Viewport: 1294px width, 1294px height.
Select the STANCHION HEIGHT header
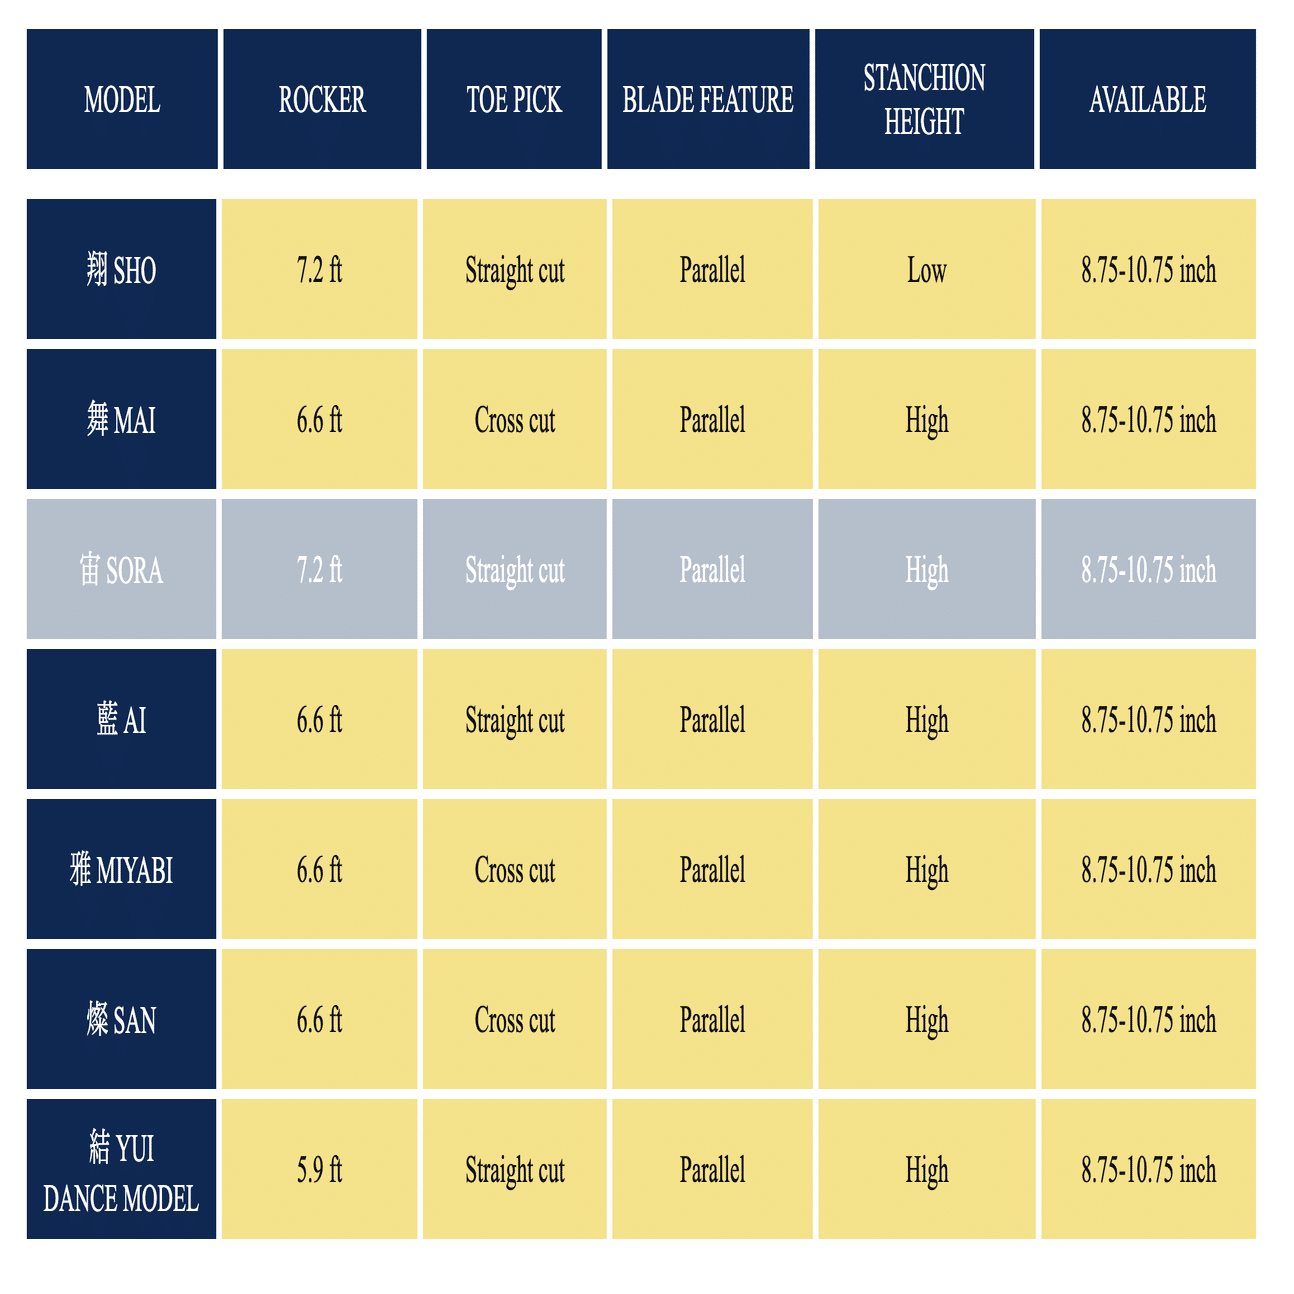click(x=924, y=100)
